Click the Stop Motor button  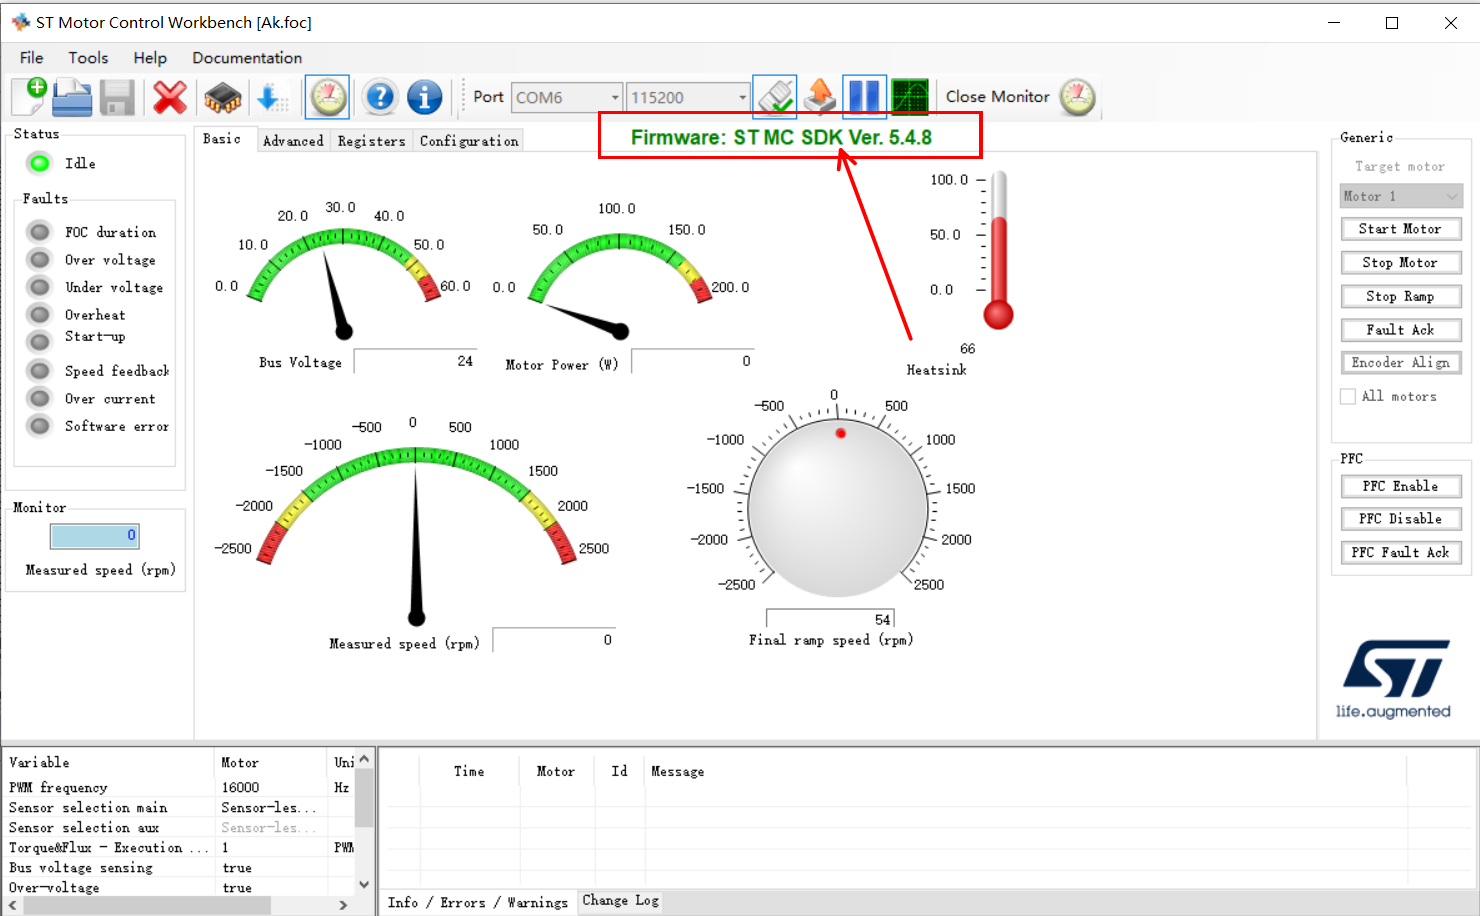tap(1401, 263)
